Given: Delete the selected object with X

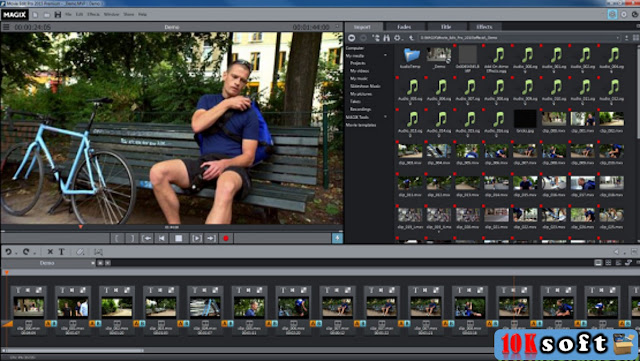Looking at the screenshot, I should [x=50, y=252].
